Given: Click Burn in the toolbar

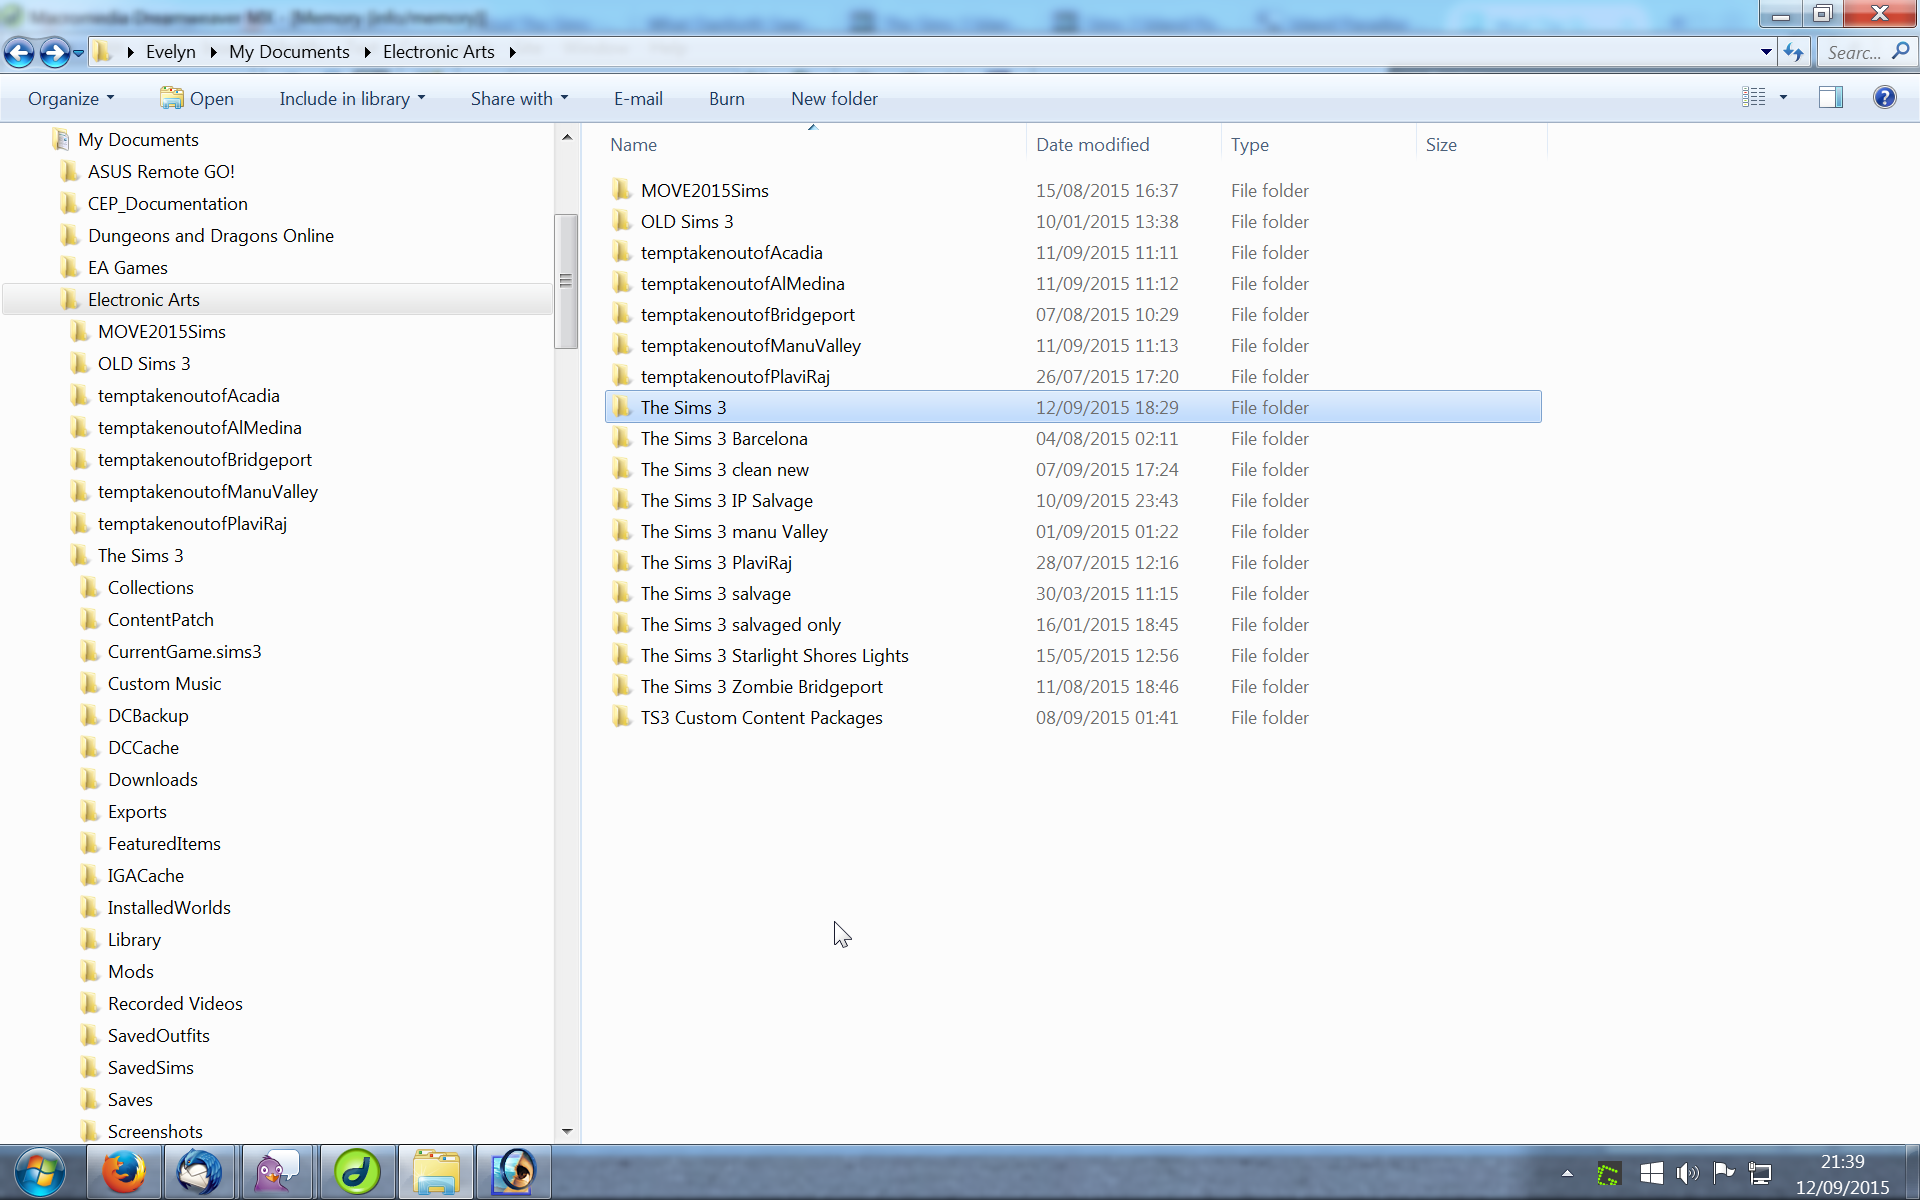Looking at the screenshot, I should pyautogui.click(x=726, y=98).
